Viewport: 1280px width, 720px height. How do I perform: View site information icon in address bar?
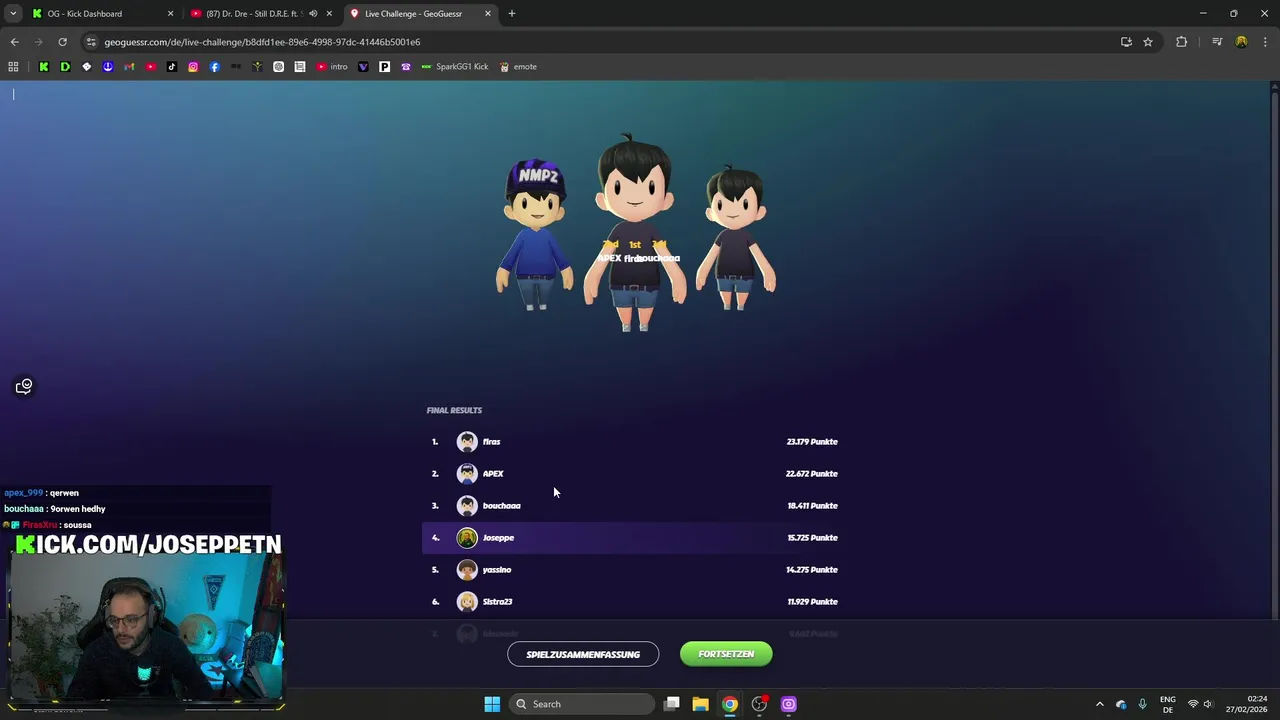pyautogui.click(x=91, y=42)
